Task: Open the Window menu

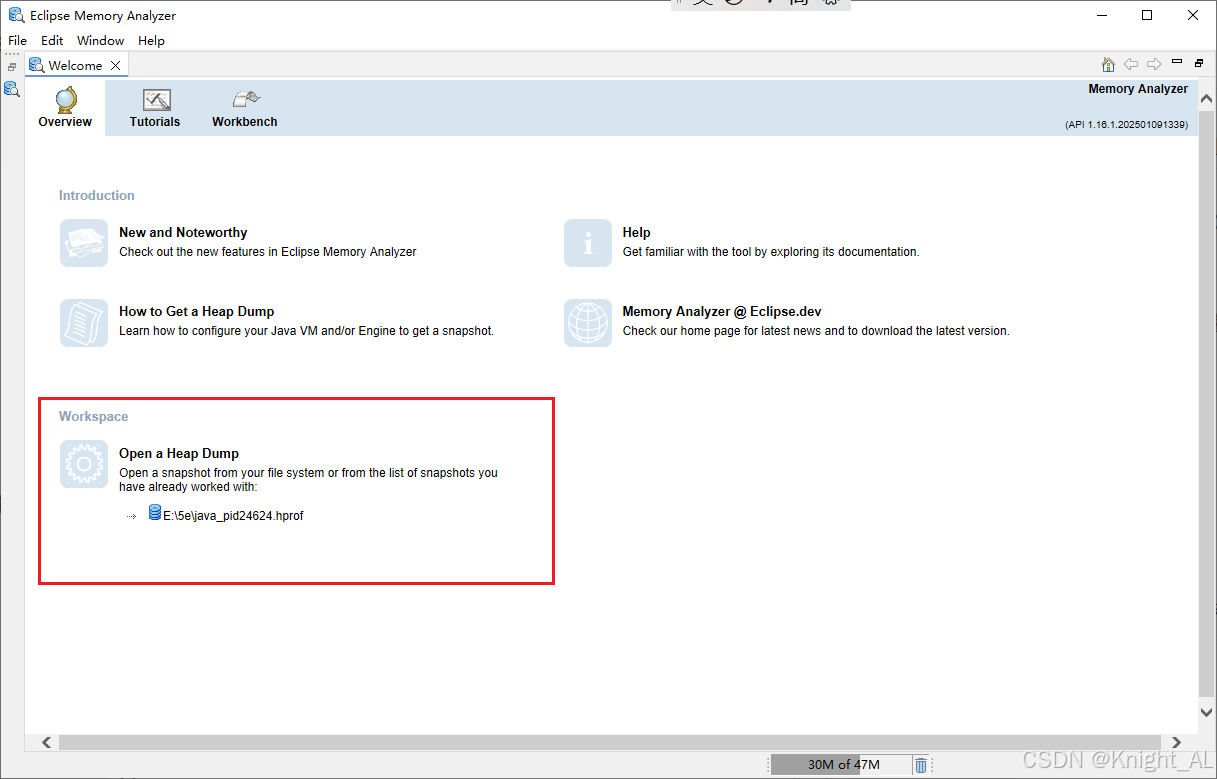Action: coord(101,41)
